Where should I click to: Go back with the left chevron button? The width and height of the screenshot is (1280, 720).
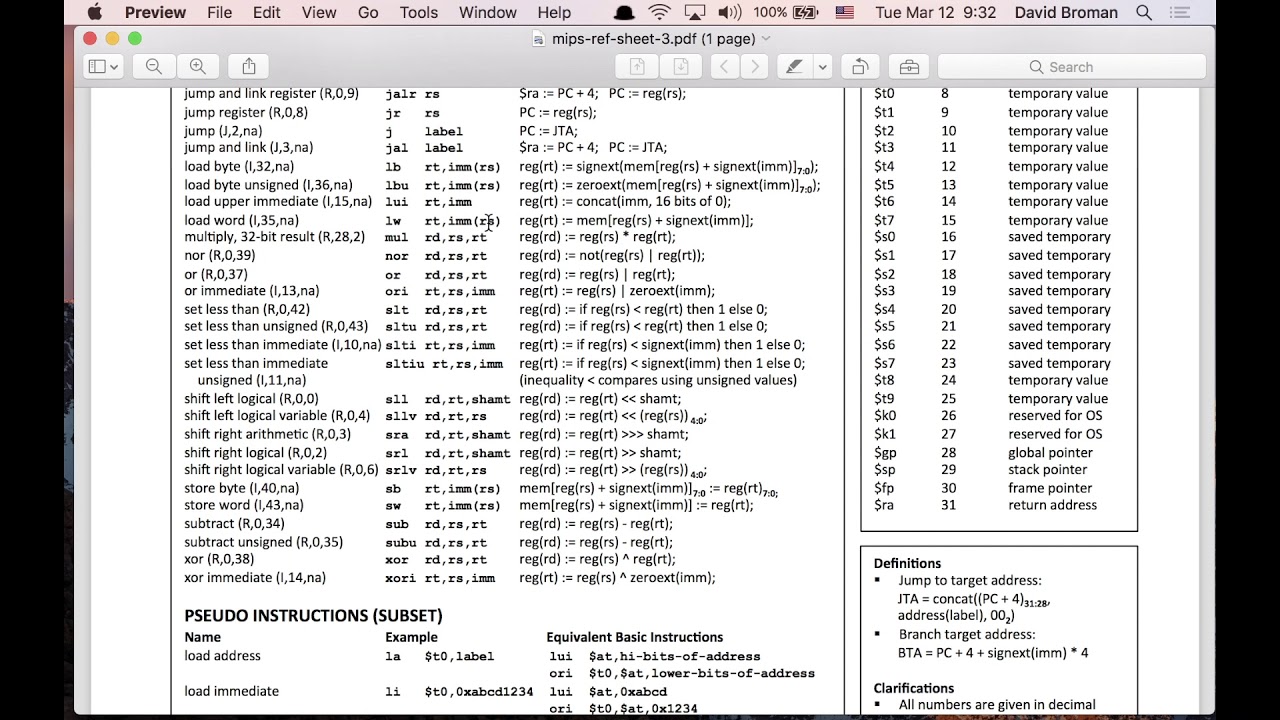tap(724, 67)
